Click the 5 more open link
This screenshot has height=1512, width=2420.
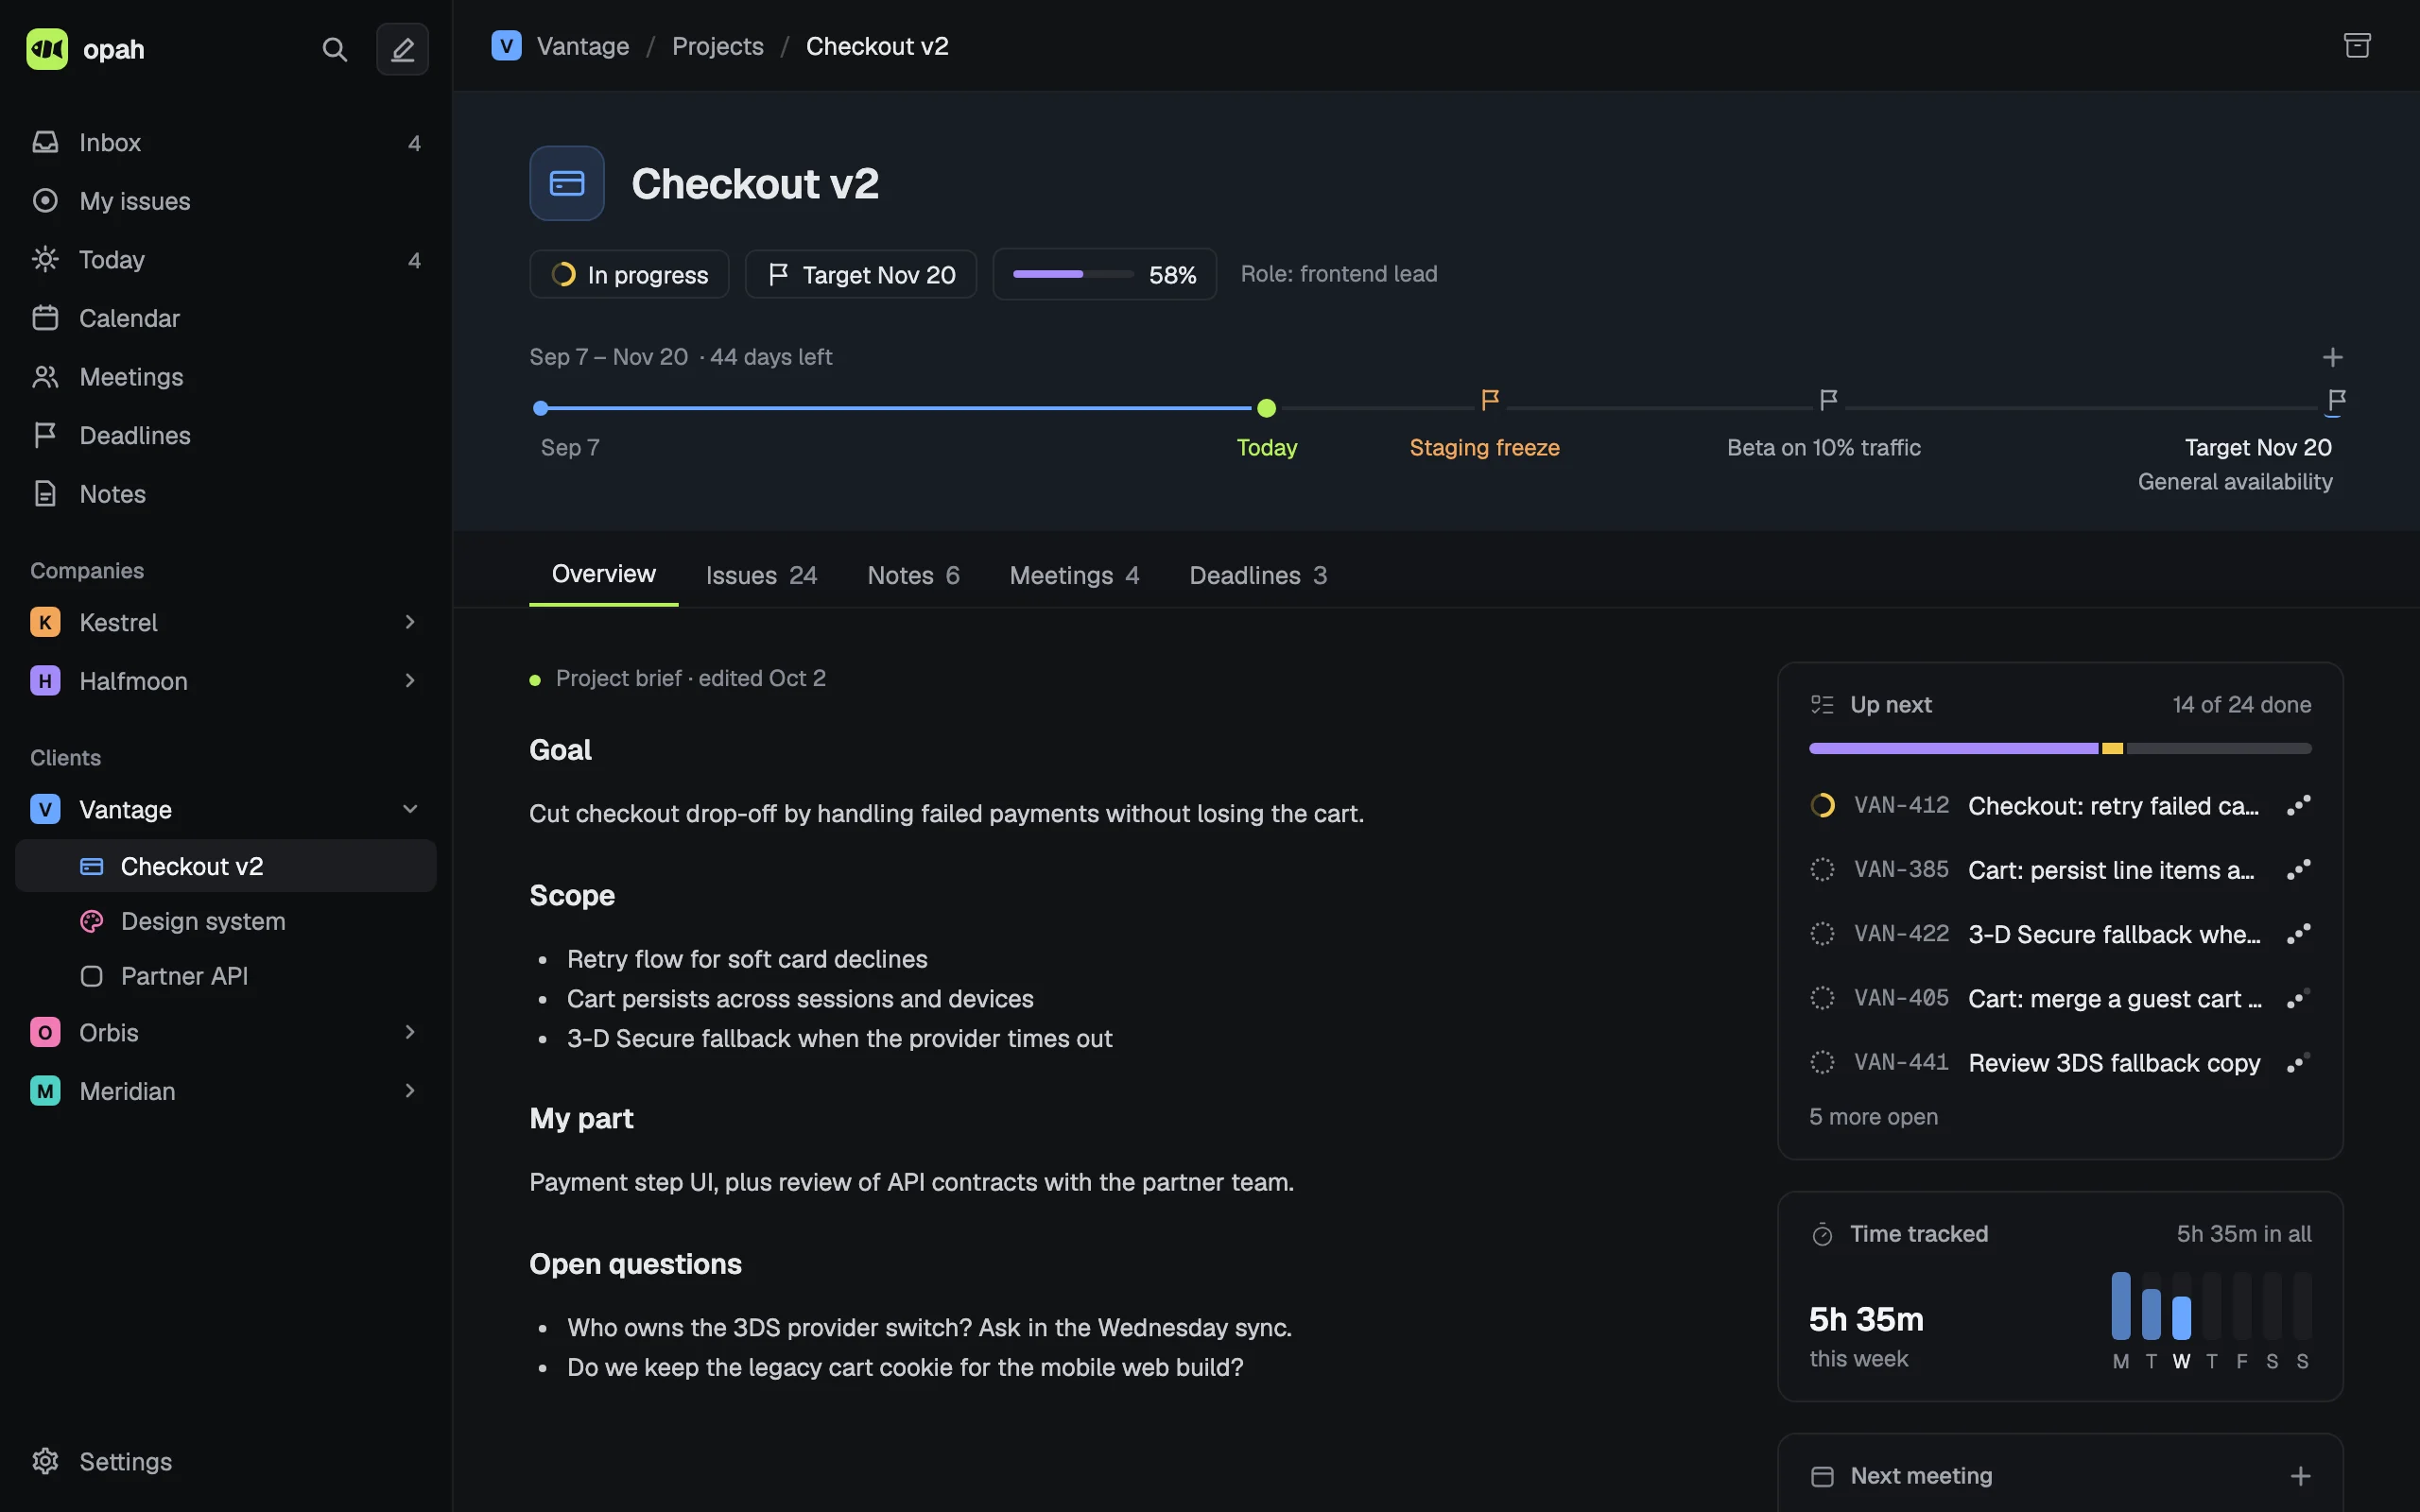tap(1873, 1117)
